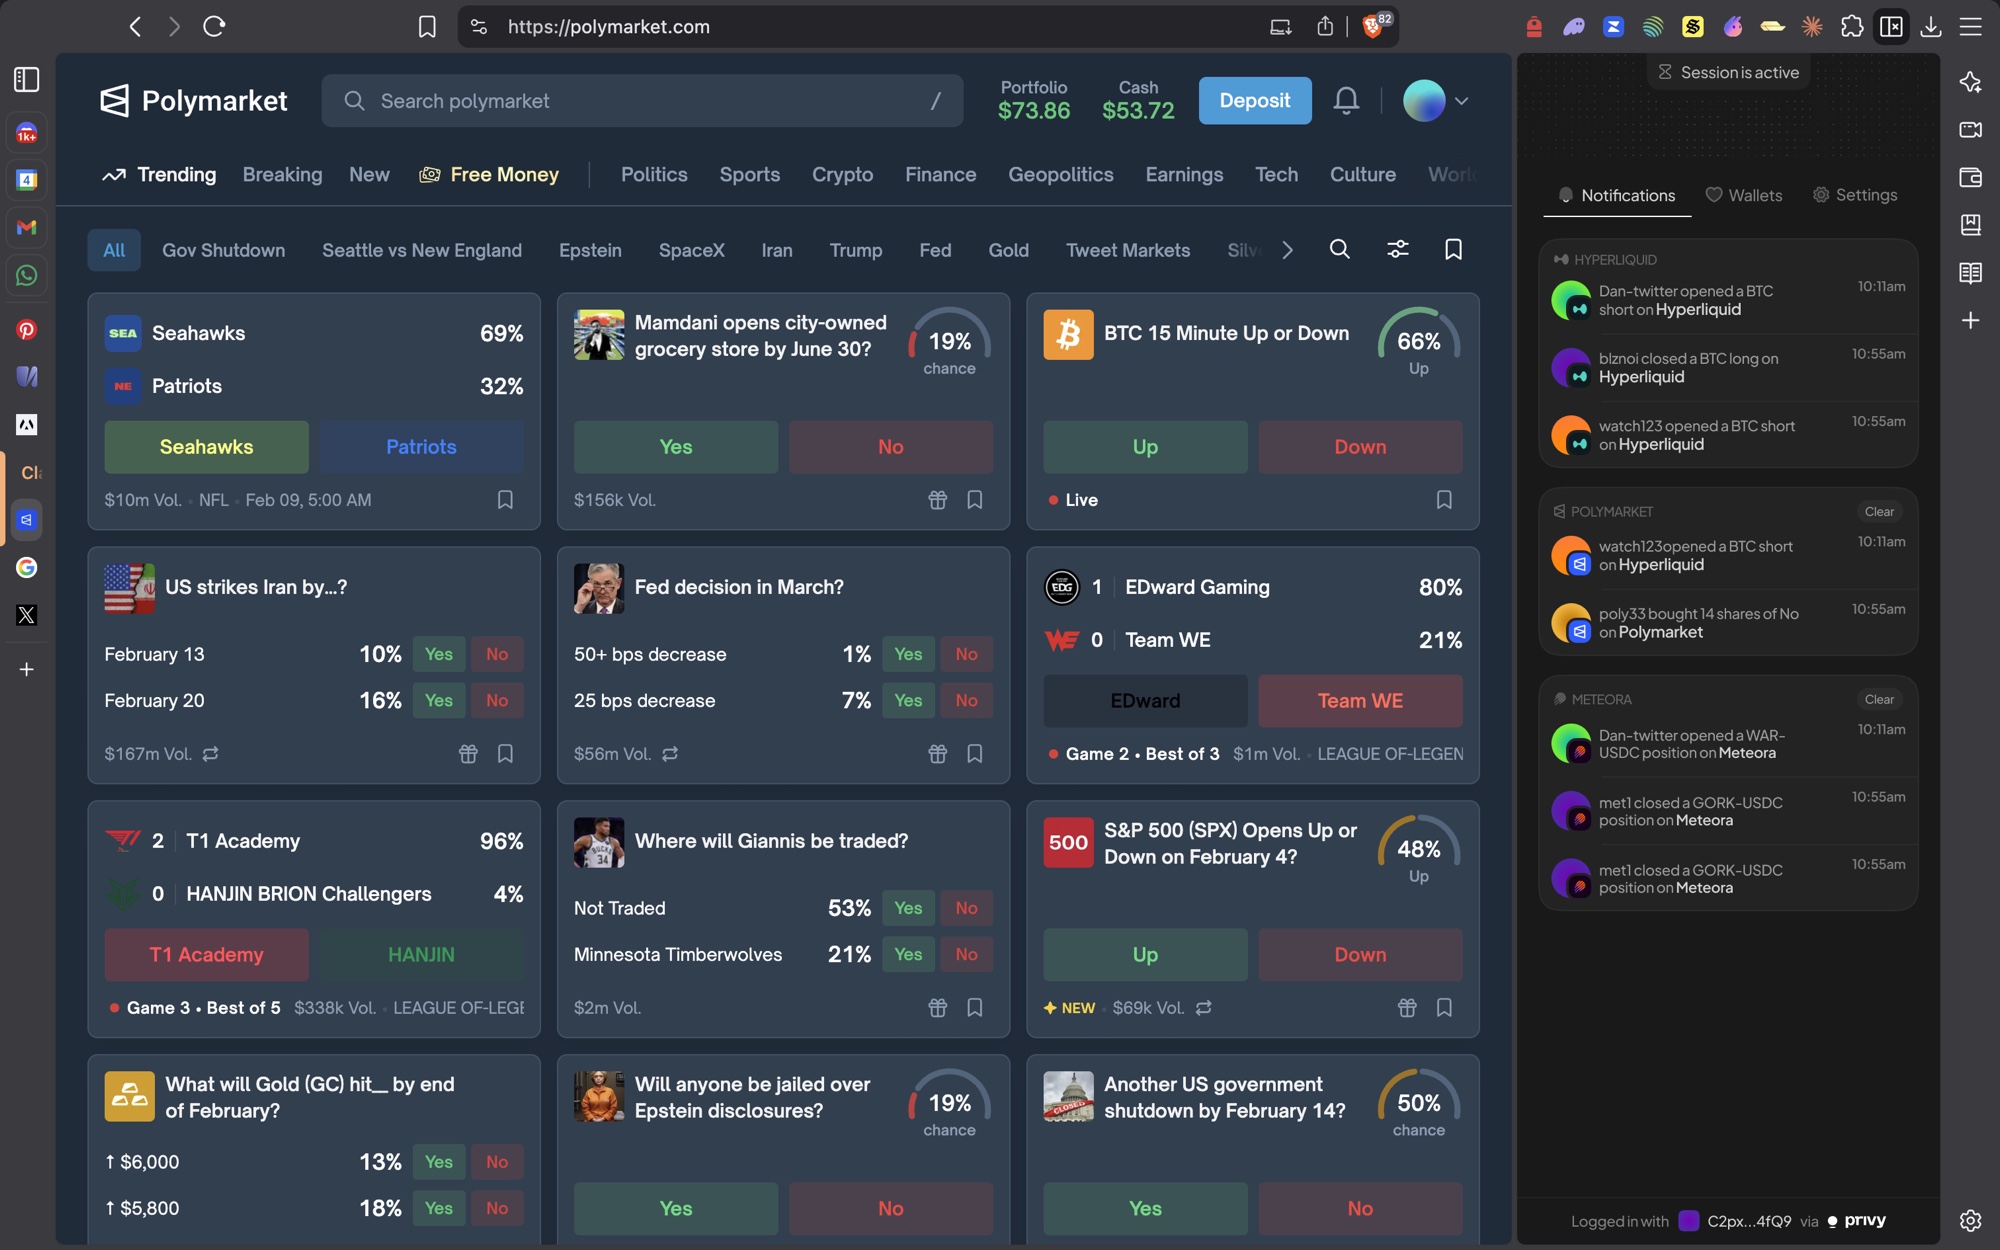Bookmark the Giannis trade market
Image resolution: width=2000 pixels, height=1250 pixels.
pos(974,1007)
